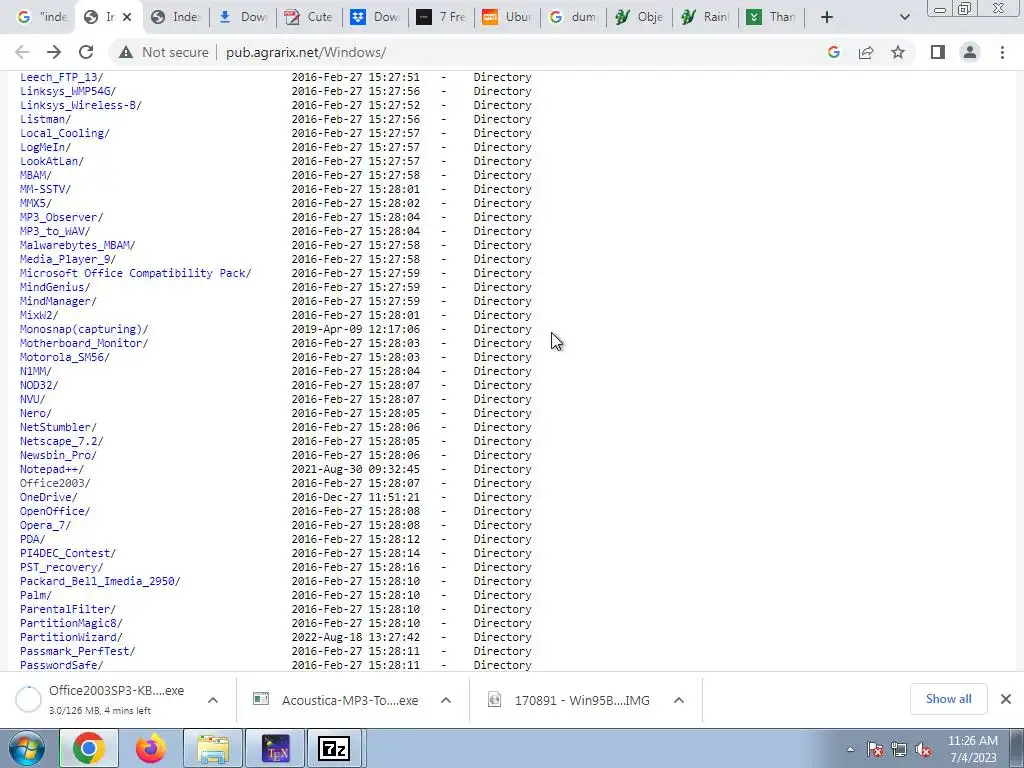
Task: Share this page from the address bar
Action: click(x=866, y=52)
